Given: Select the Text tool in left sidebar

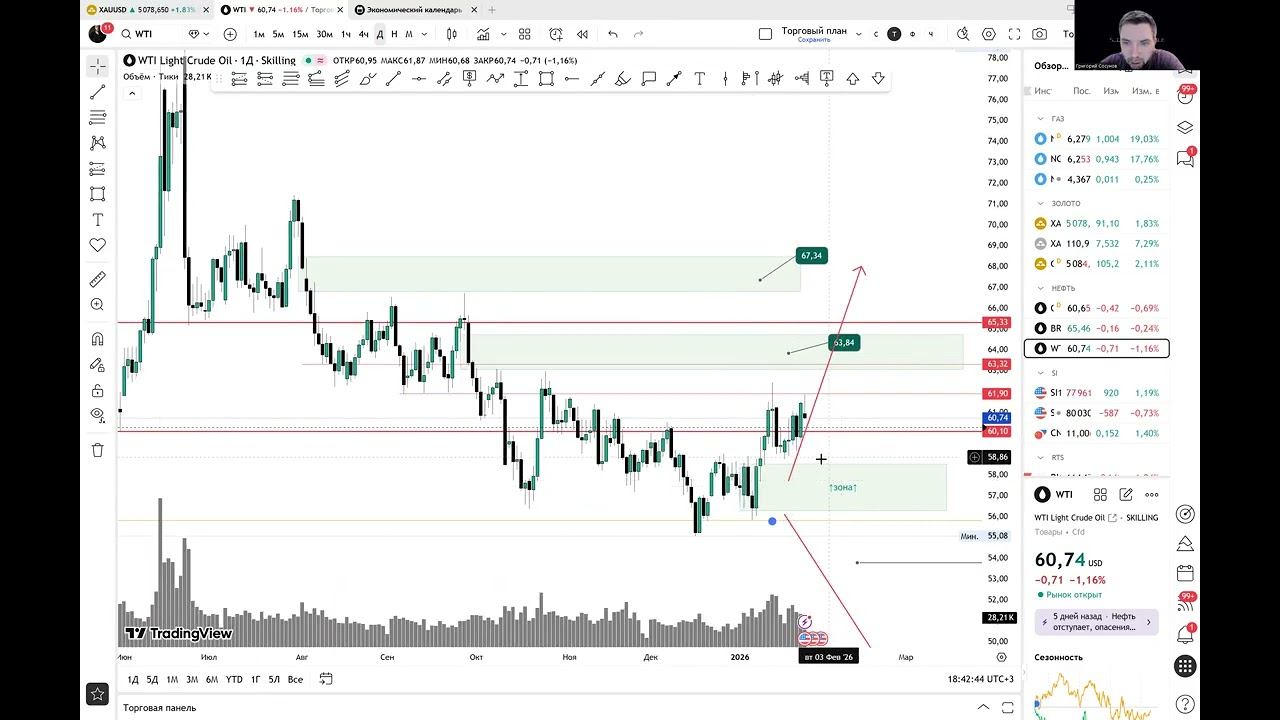Looking at the screenshot, I should pos(97,220).
